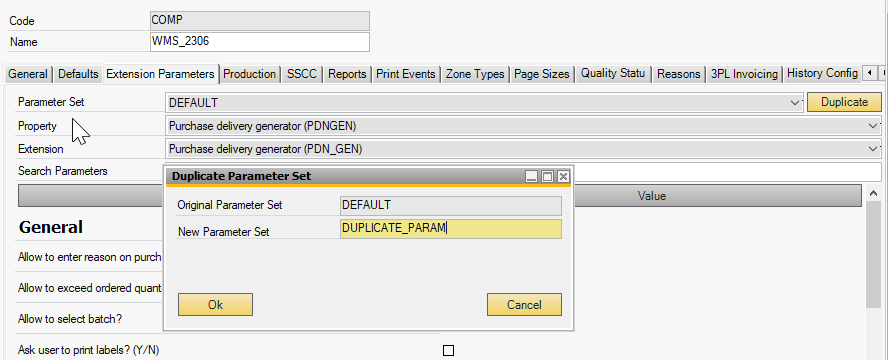Open the SSCC tab

(302, 74)
